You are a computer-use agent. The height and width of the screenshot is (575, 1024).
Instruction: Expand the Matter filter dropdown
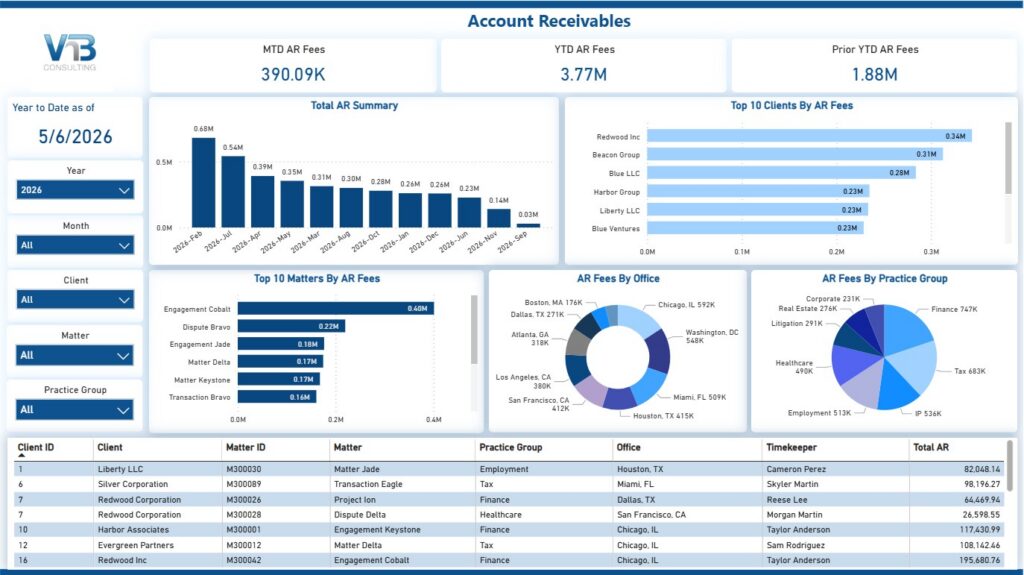coord(75,355)
